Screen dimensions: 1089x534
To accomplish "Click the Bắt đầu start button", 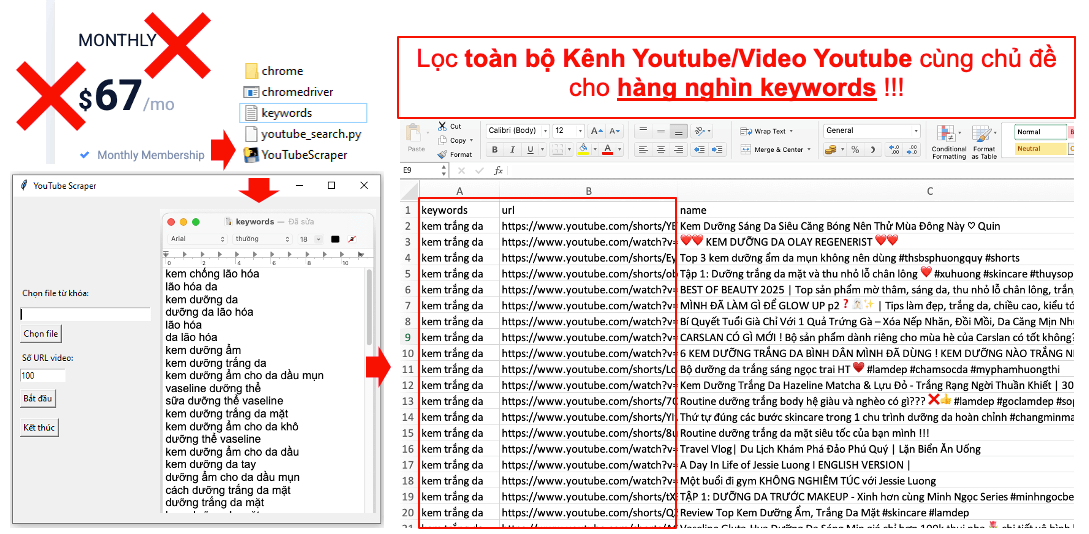I will pyautogui.click(x=38, y=399).
